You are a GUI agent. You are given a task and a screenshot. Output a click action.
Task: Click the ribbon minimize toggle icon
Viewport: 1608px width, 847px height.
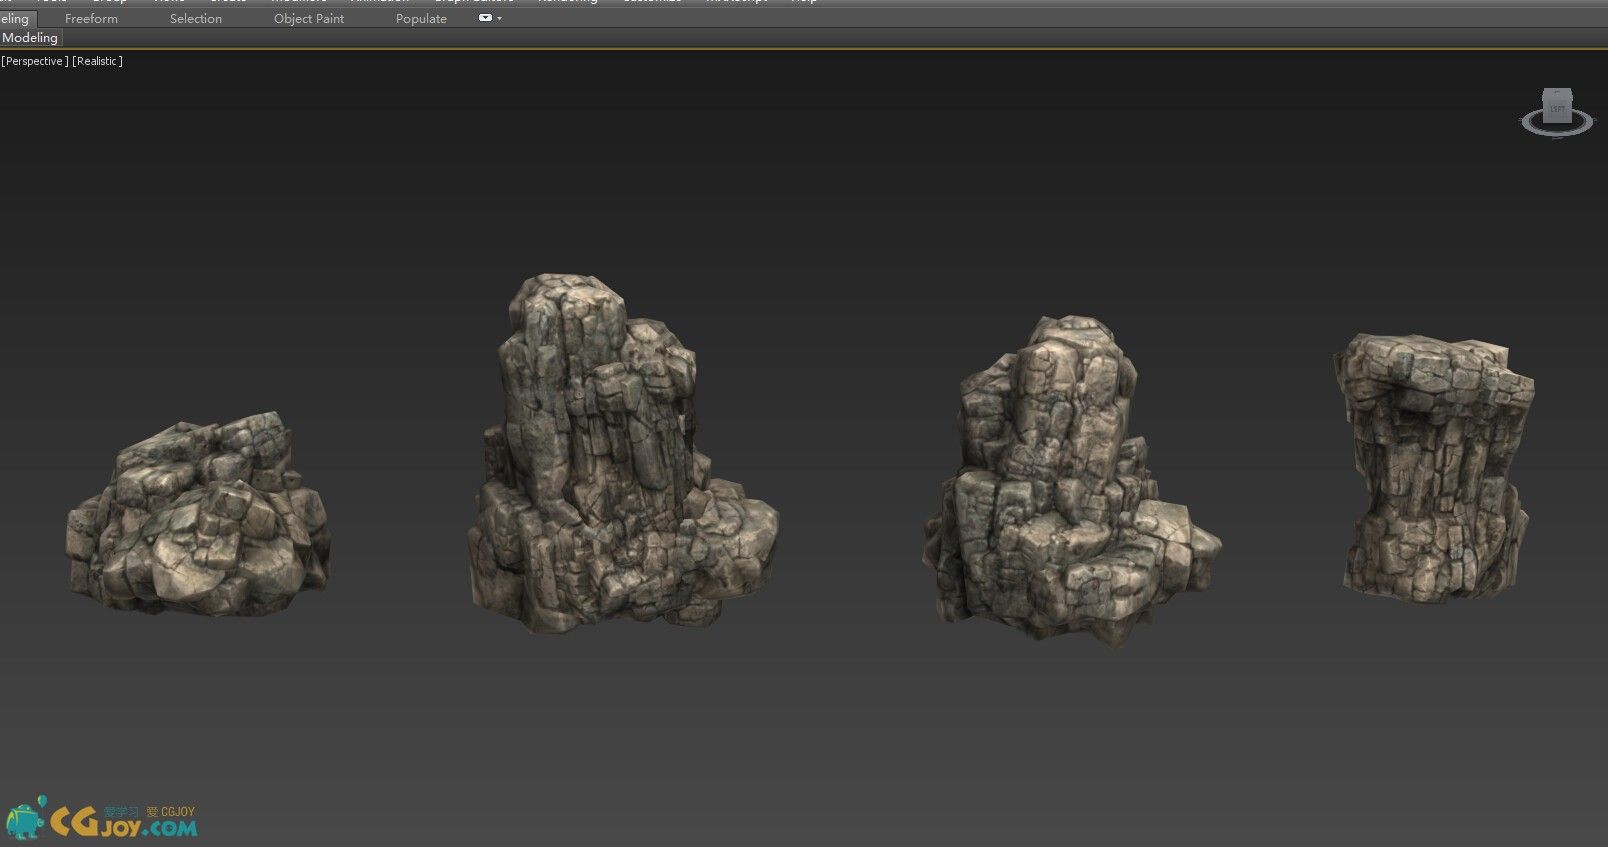(485, 18)
